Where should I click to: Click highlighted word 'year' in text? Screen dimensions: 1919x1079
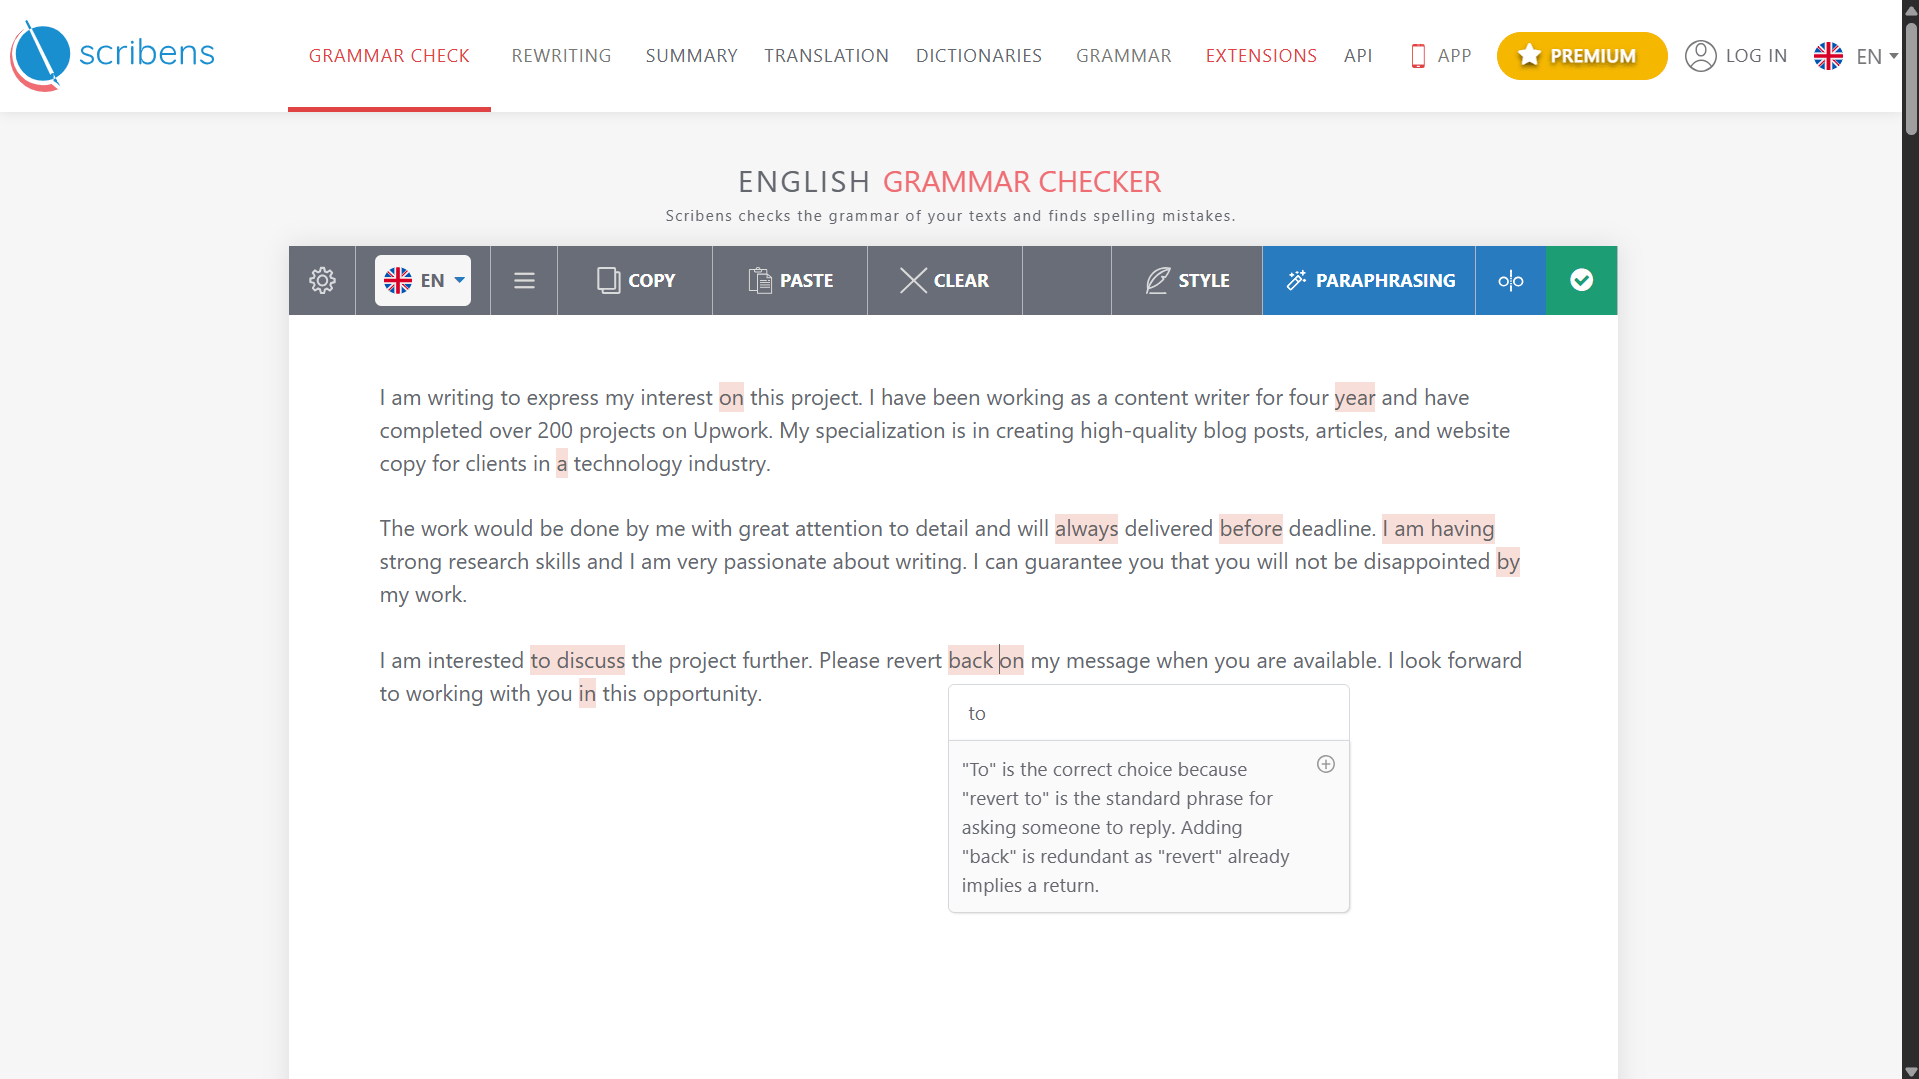pos(1354,397)
